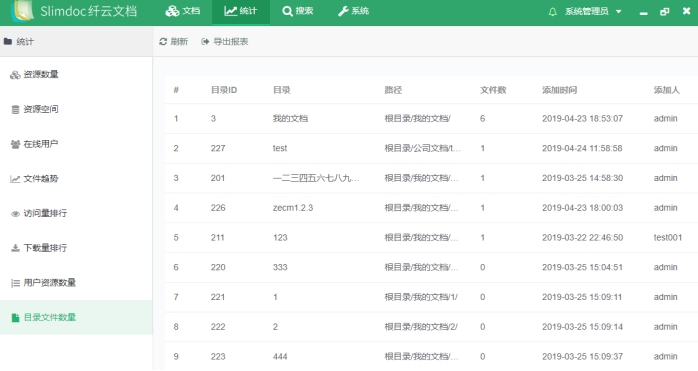Select 目录文件数量 in the sidebar
The width and height of the screenshot is (698, 371).
click(76, 318)
